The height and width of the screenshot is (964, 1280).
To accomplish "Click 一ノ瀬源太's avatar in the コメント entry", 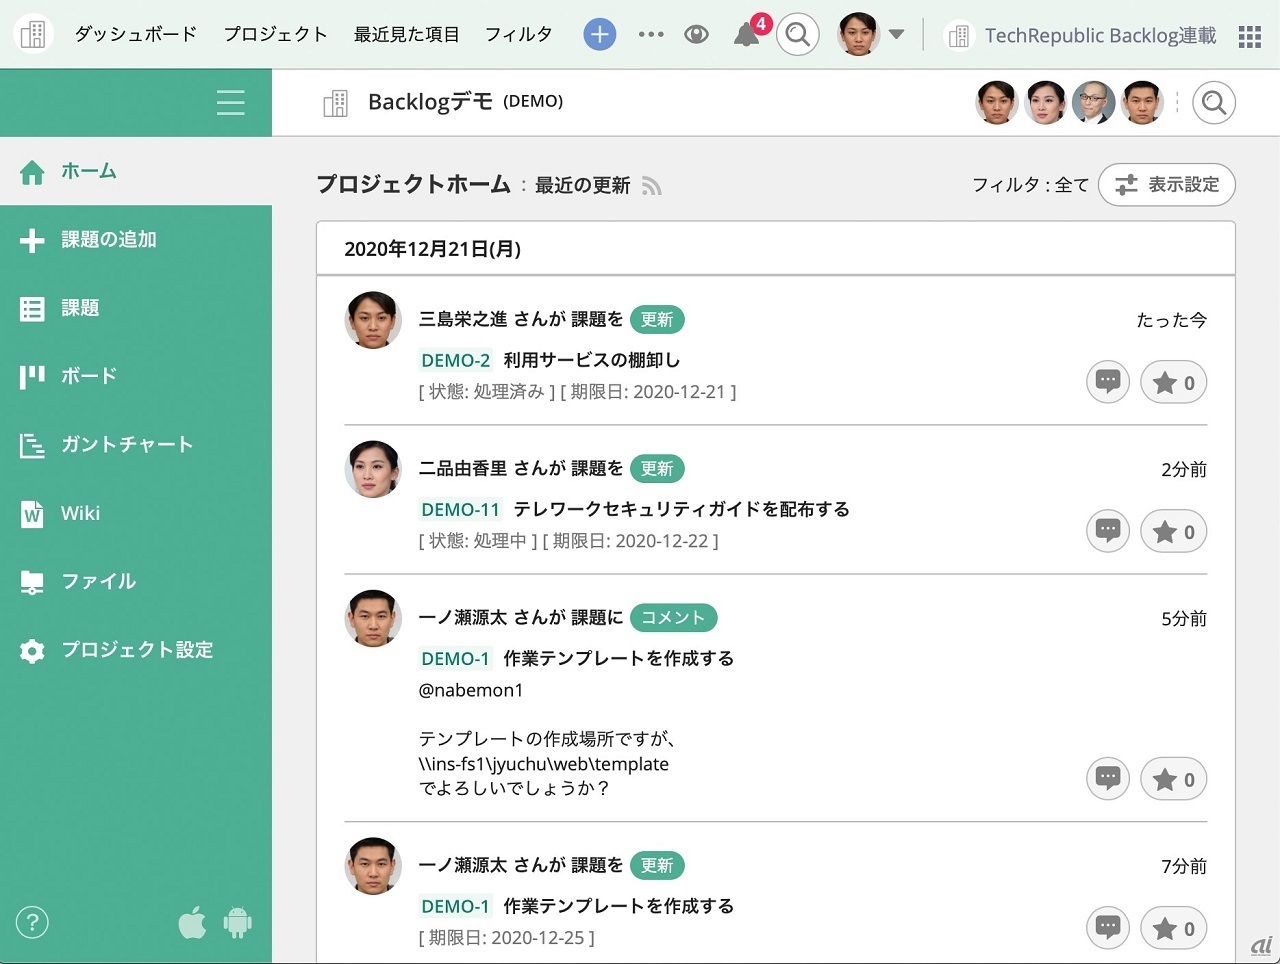I will click(373, 618).
